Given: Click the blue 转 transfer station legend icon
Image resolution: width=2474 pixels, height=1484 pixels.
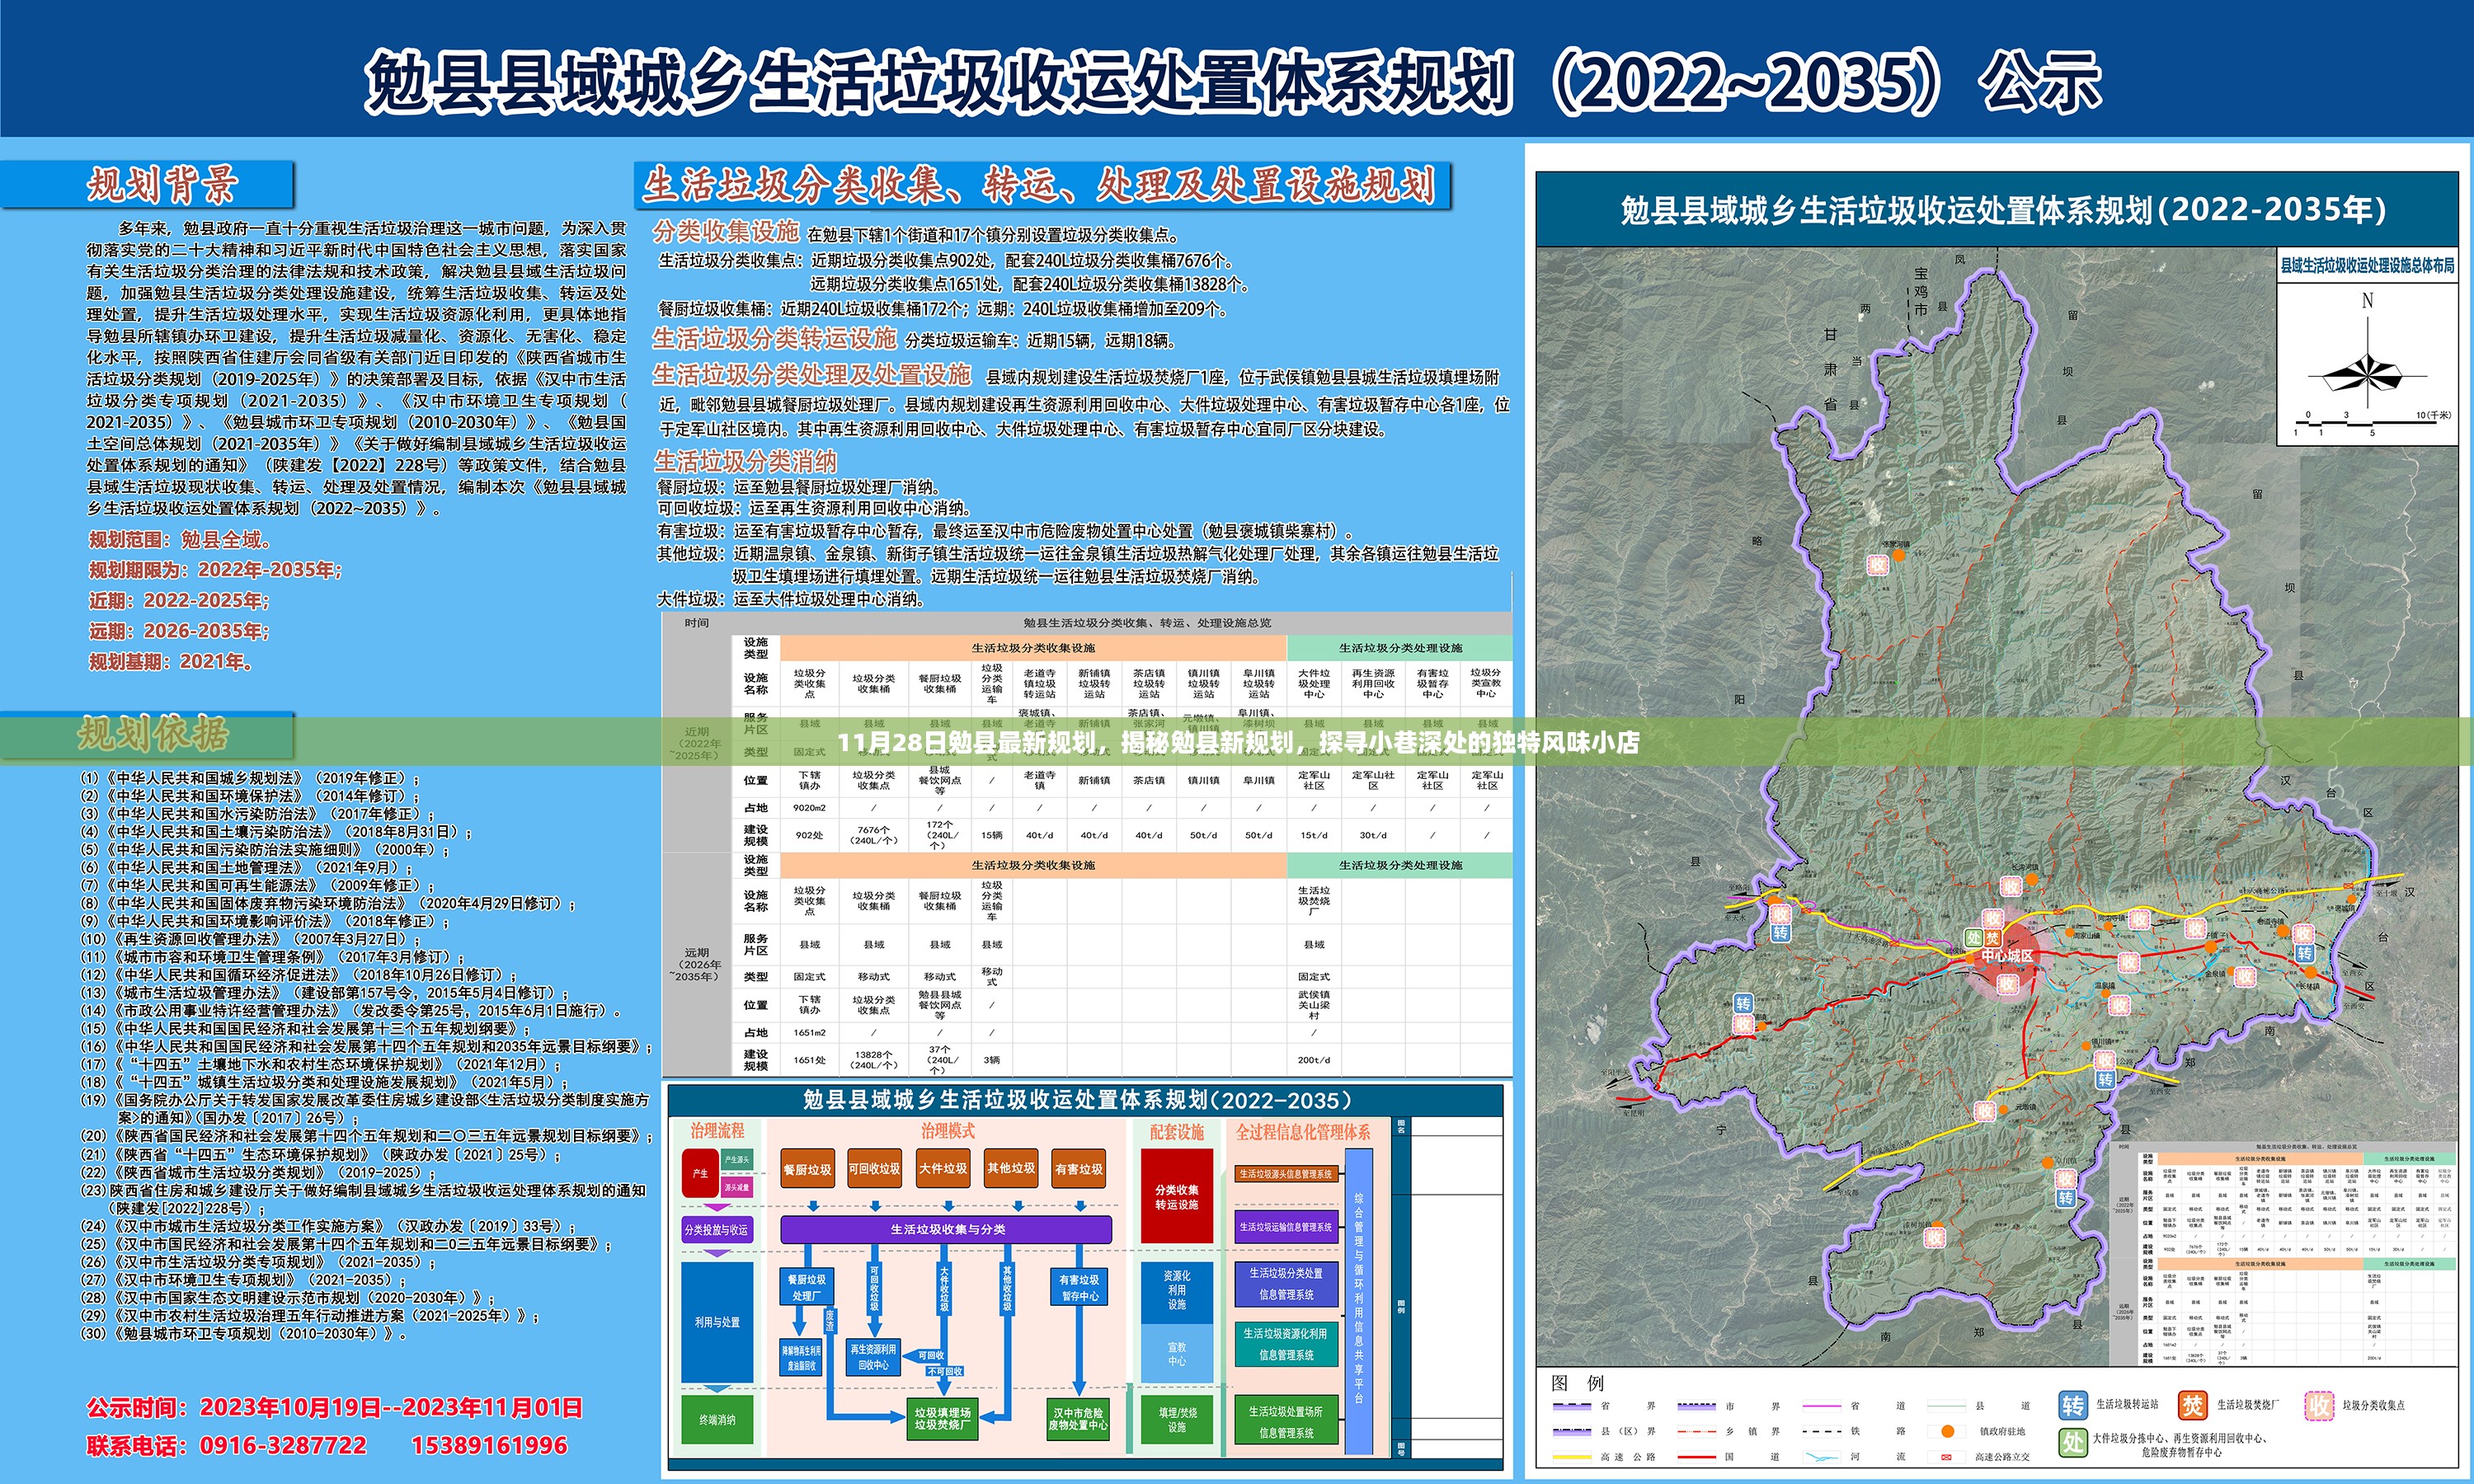Looking at the screenshot, I should tap(2072, 1405).
